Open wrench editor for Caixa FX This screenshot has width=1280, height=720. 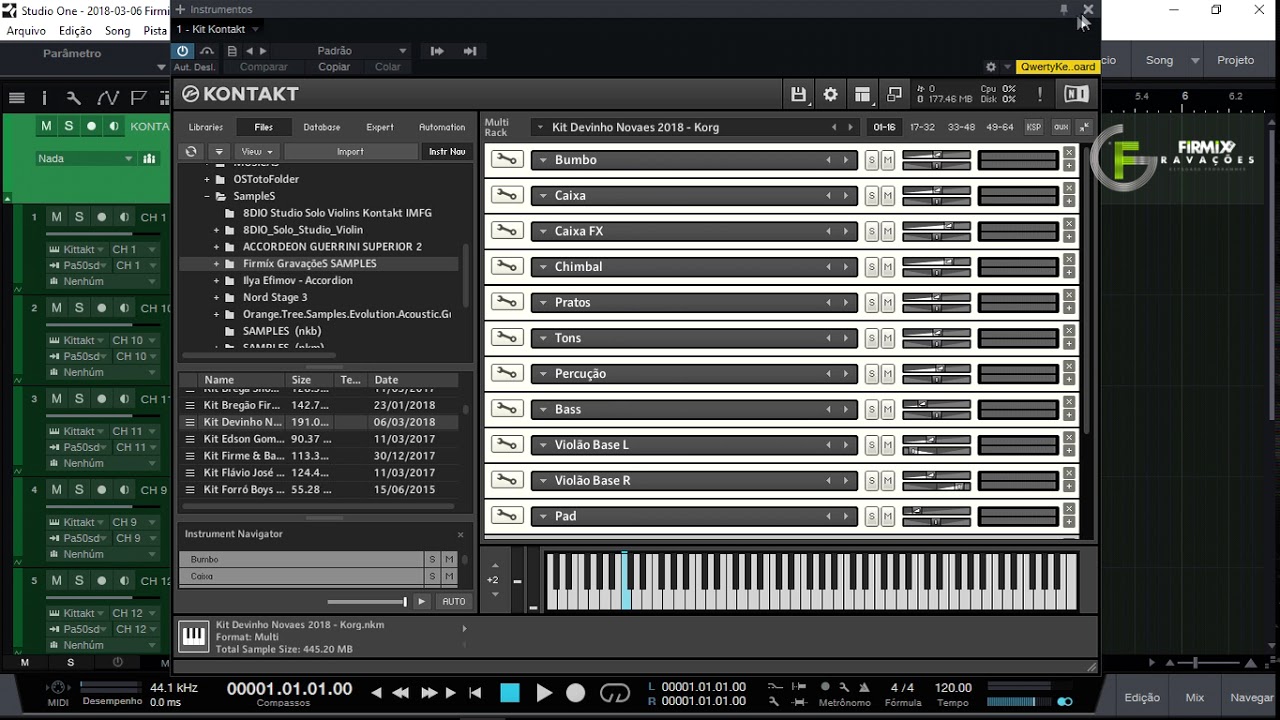(507, 231)
